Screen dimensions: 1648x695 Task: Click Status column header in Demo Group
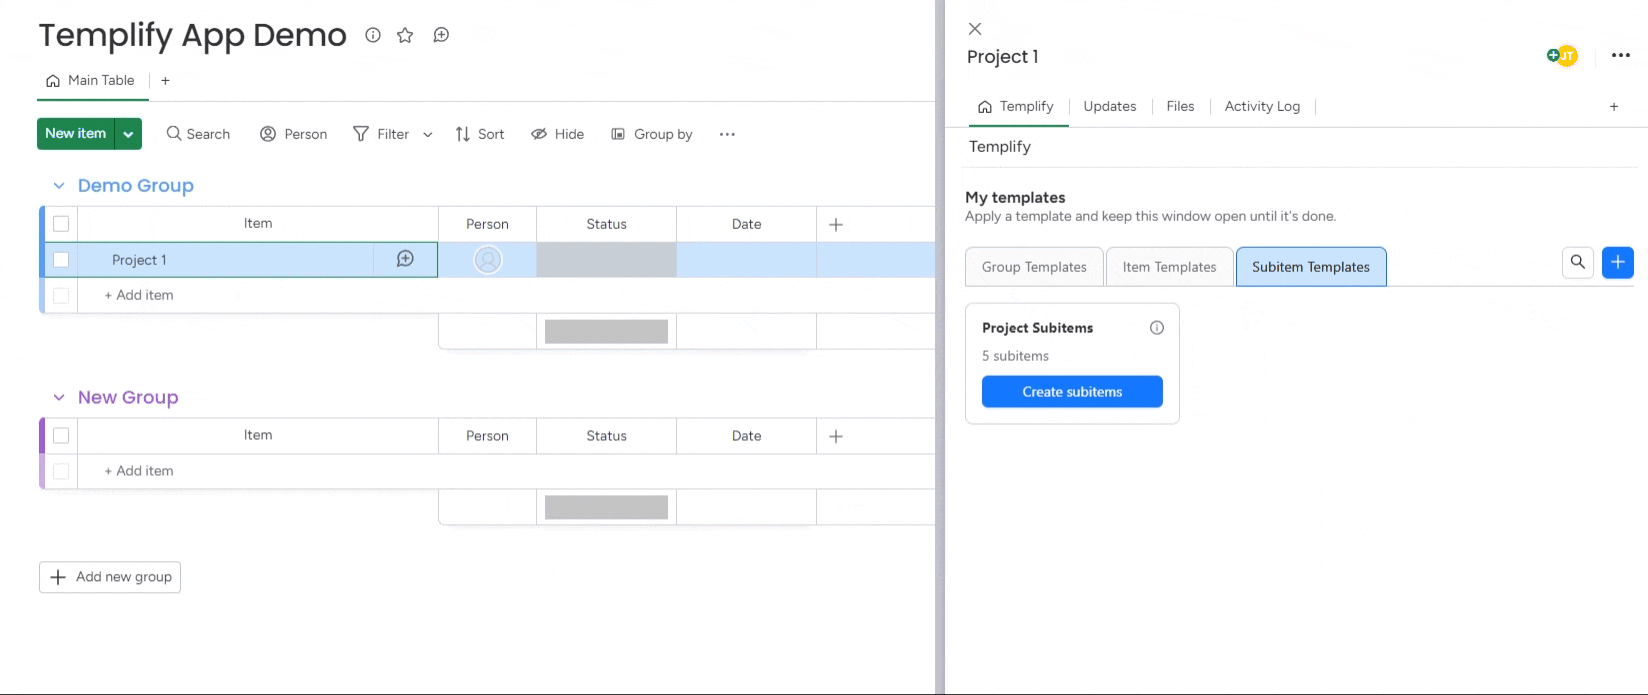pos(607,224)
